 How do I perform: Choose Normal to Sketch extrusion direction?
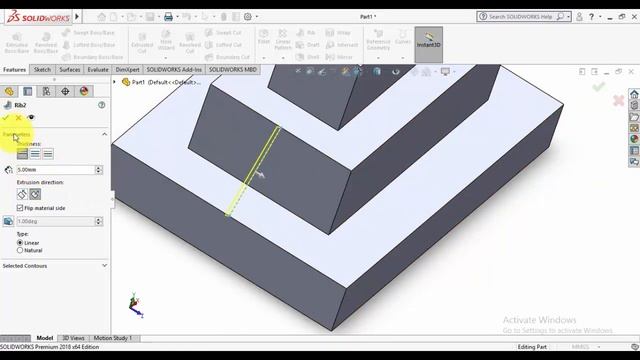pyautogui.click(x=35, y=194)
